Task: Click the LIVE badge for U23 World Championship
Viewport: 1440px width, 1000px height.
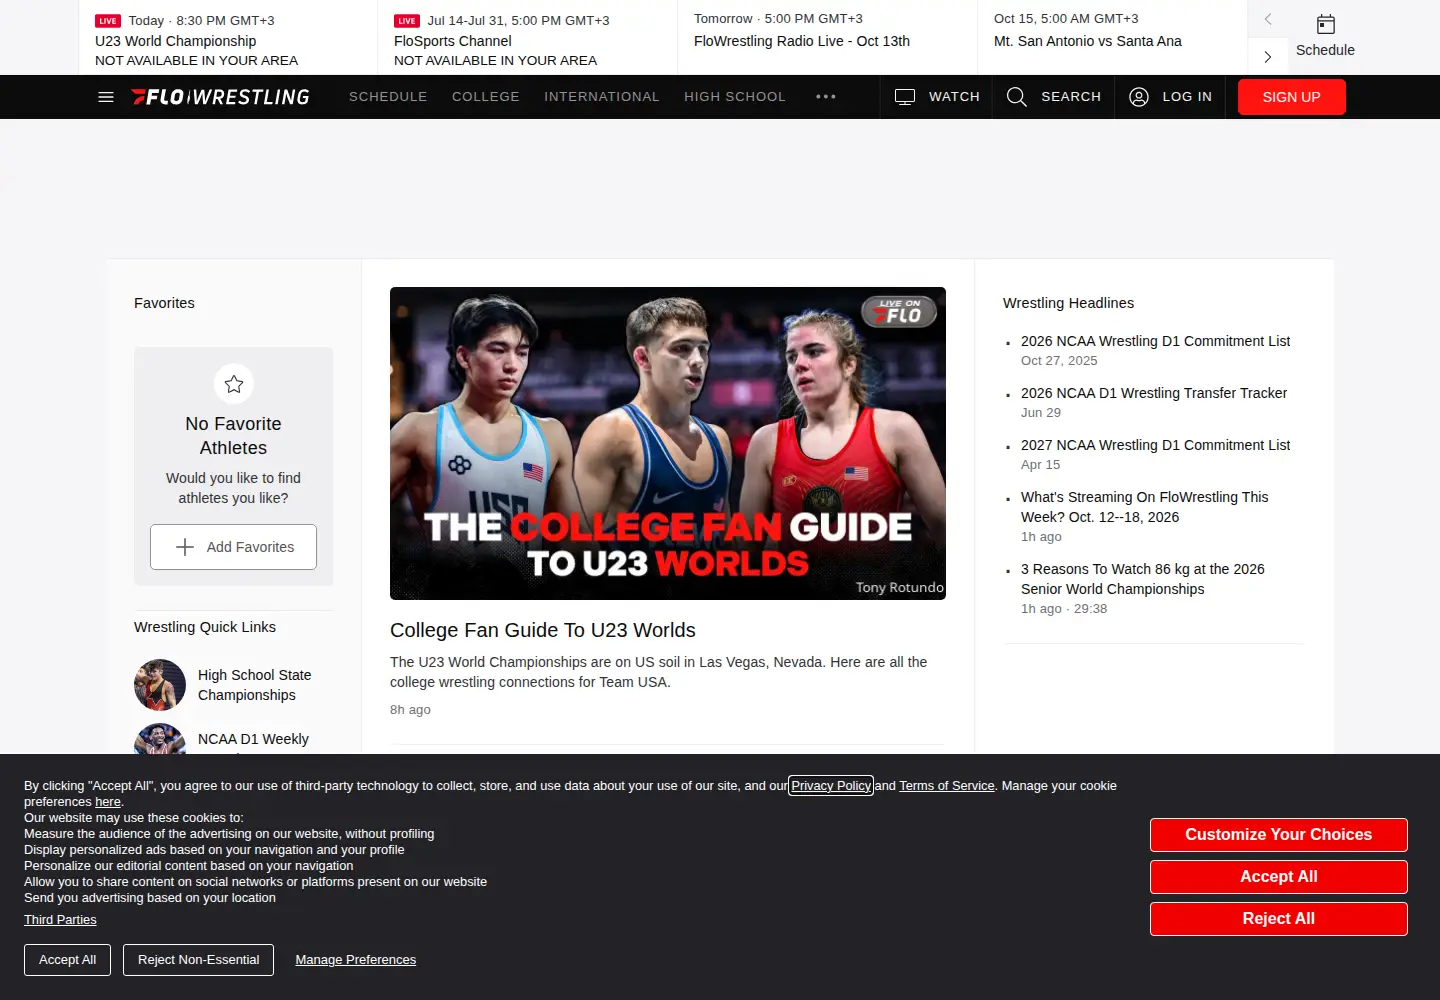Action: coord(108,21)
